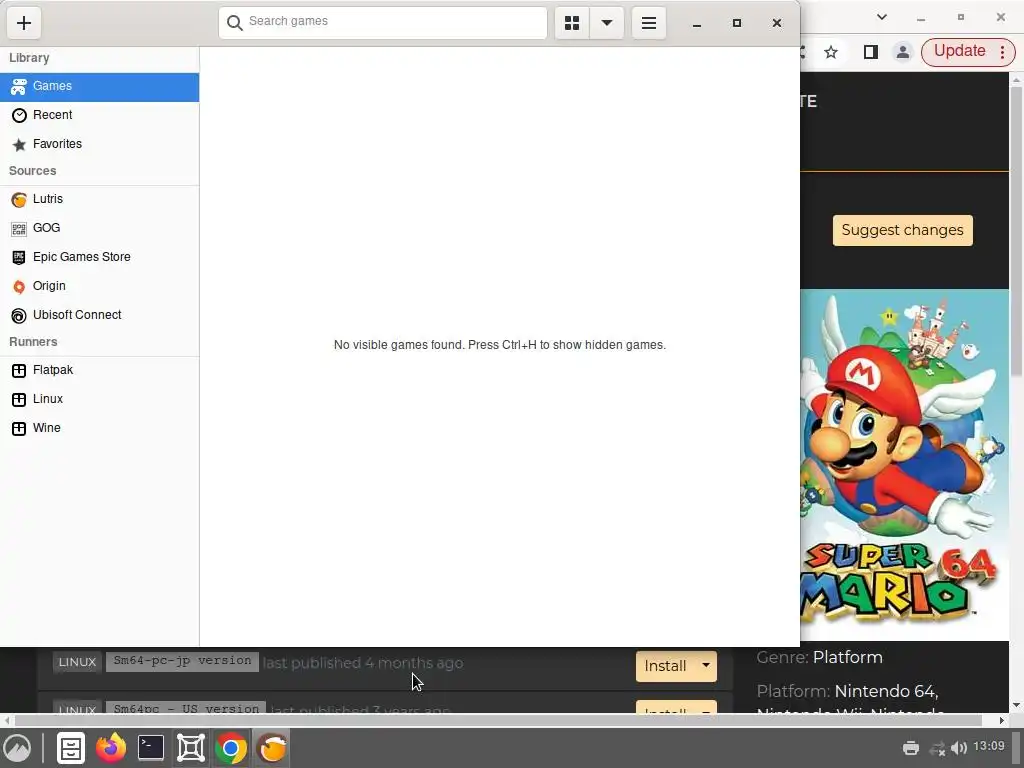Open the Lutris hamburger menu
This screenshot has height=768, width=1024.
[648, 23]
